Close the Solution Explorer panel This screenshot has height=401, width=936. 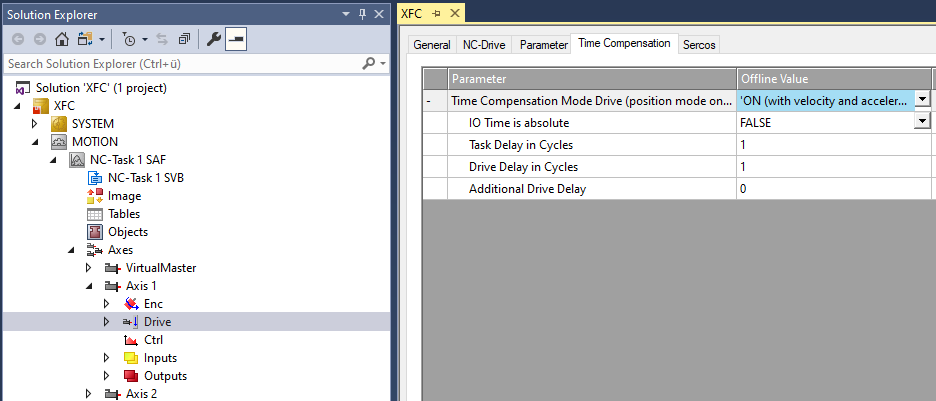click(x=378, y=14)
